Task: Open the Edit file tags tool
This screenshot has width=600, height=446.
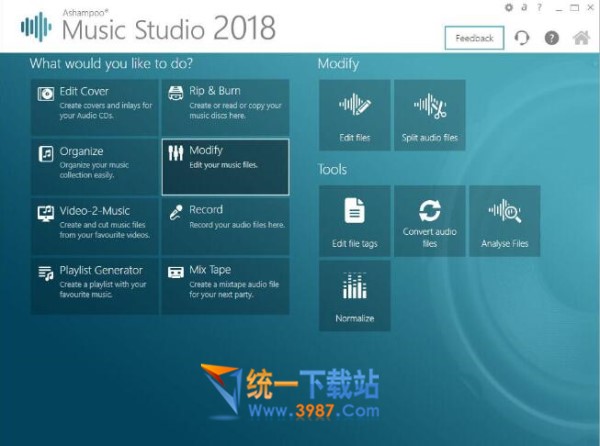Action: pyautogui.click(x=354, y=220)
